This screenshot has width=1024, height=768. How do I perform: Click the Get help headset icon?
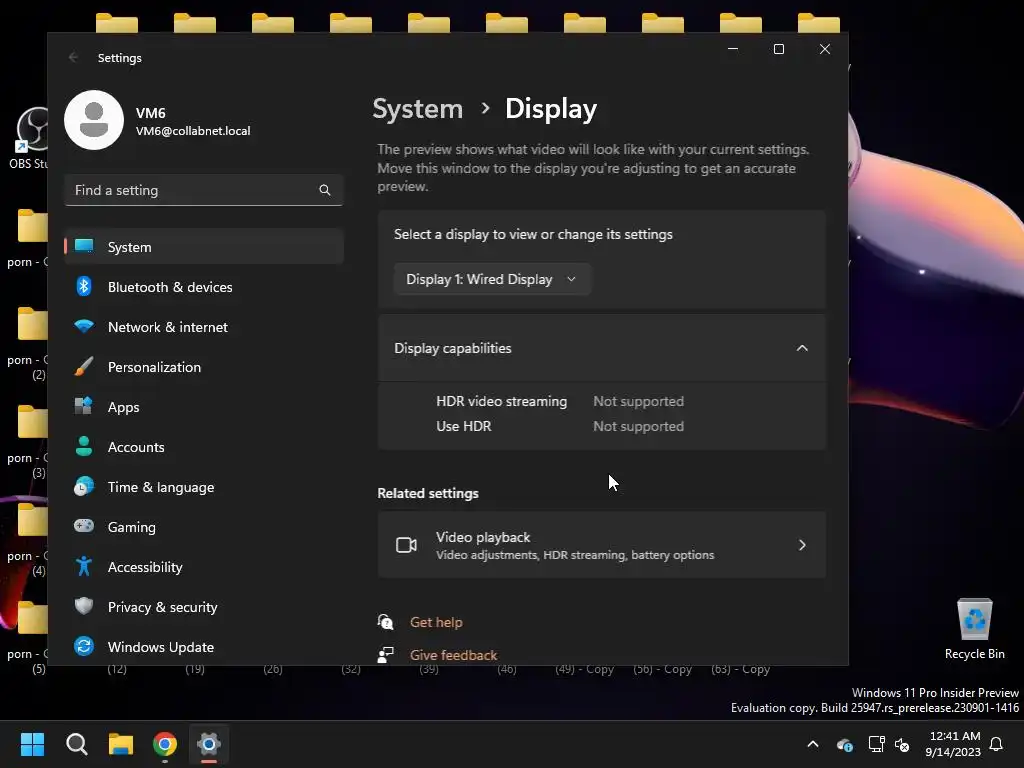click(x=385, y=622)
